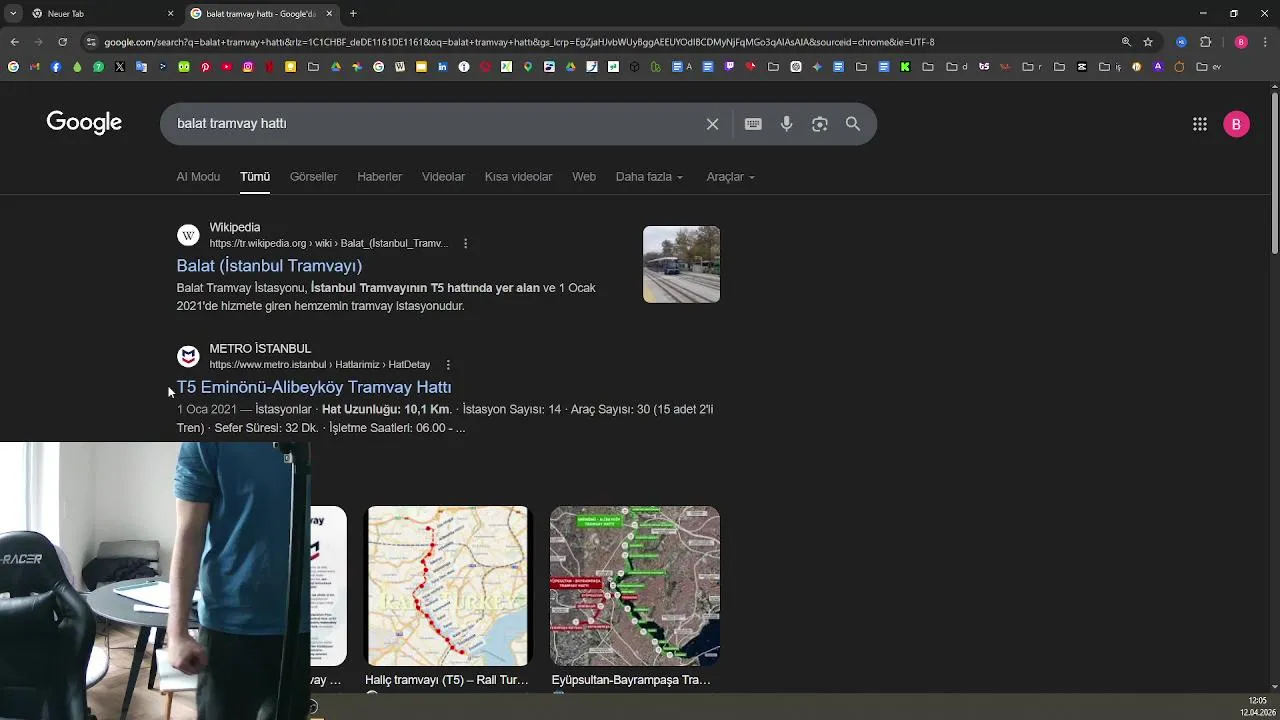The width and height of the screenshot is (1280, 720).
Task: Open Chrome profile avatar in toolbar
Action: 1241,42
